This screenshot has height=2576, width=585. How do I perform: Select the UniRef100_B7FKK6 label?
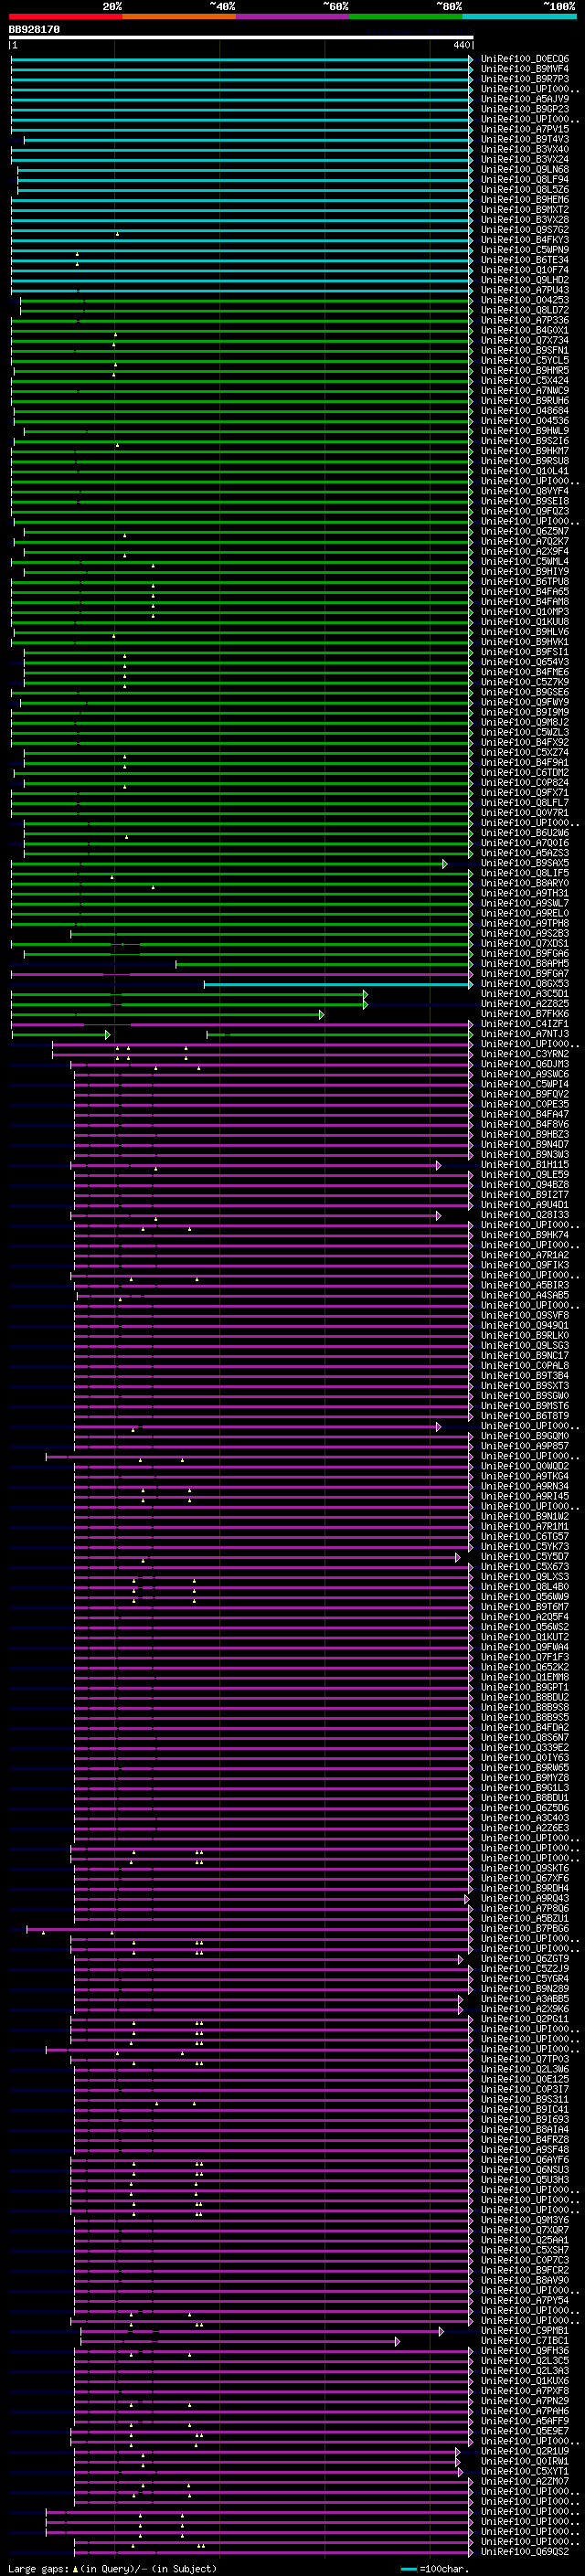point(525,1014)
